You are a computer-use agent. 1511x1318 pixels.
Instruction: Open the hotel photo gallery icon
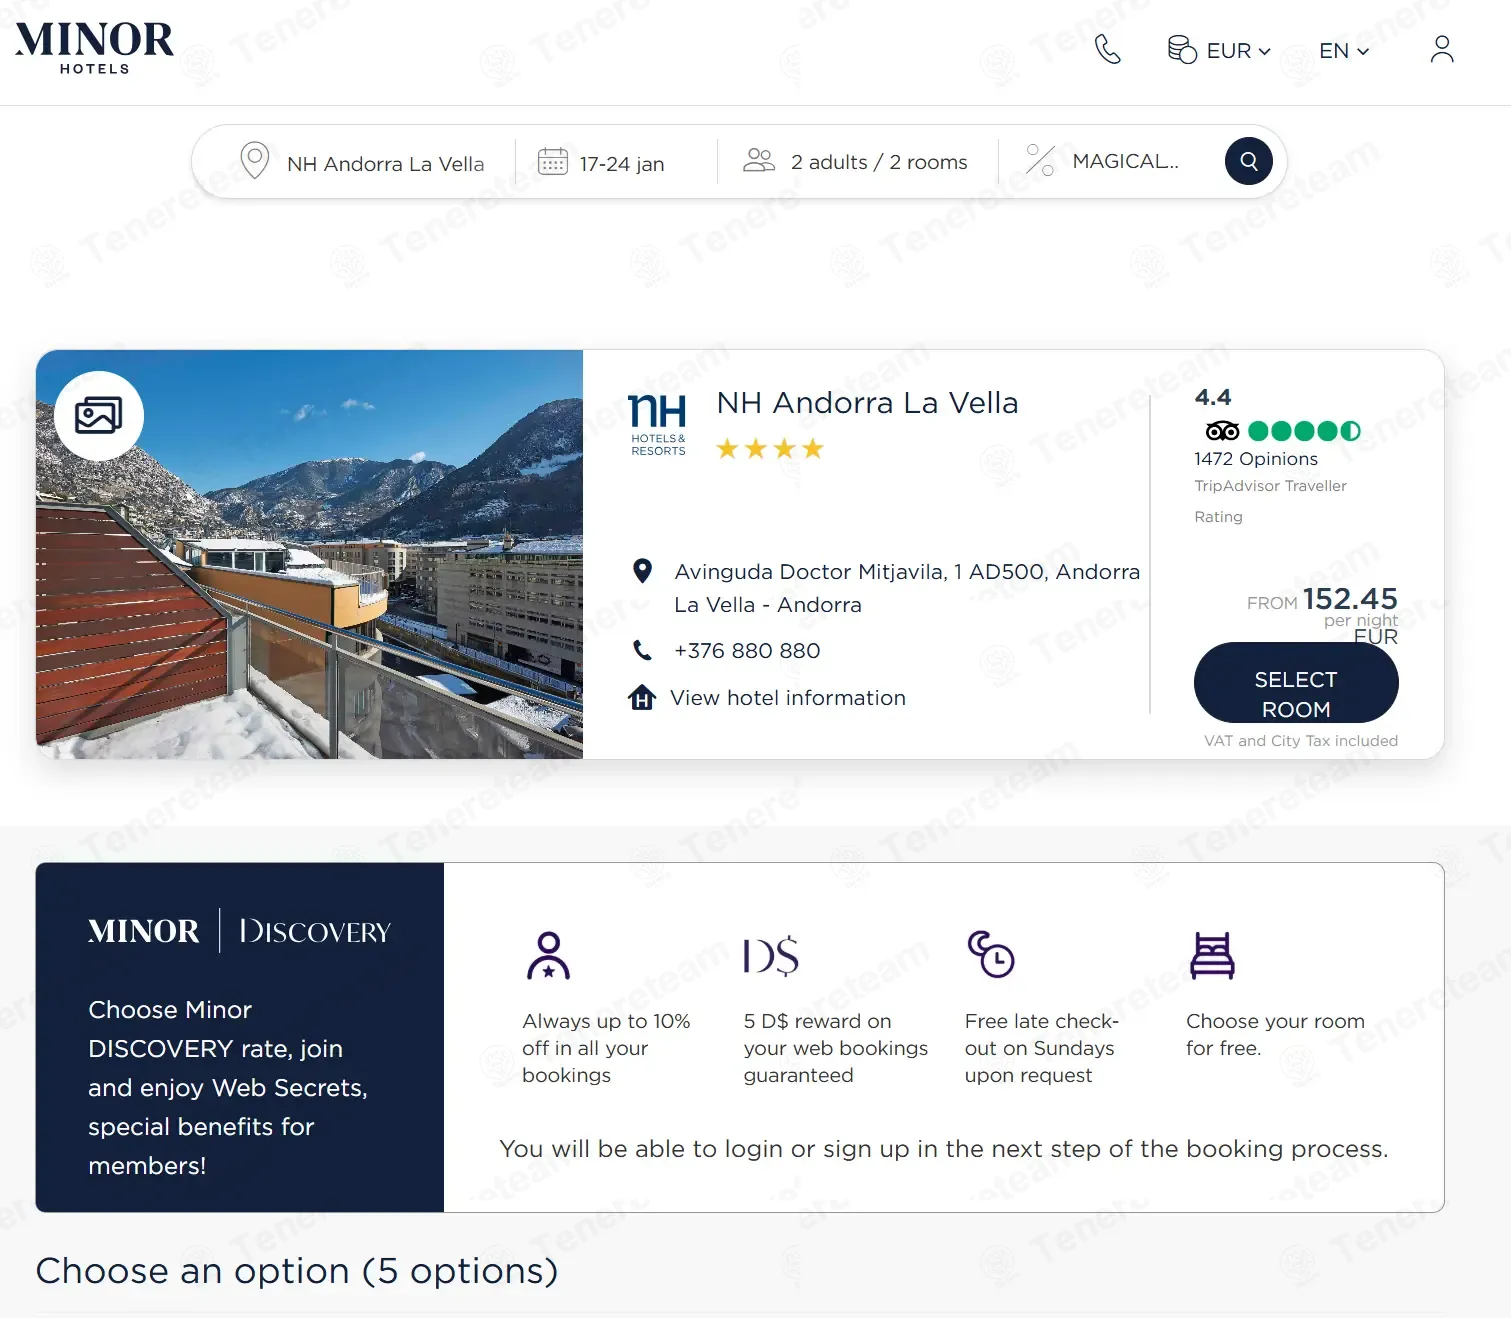pos(99,415)
